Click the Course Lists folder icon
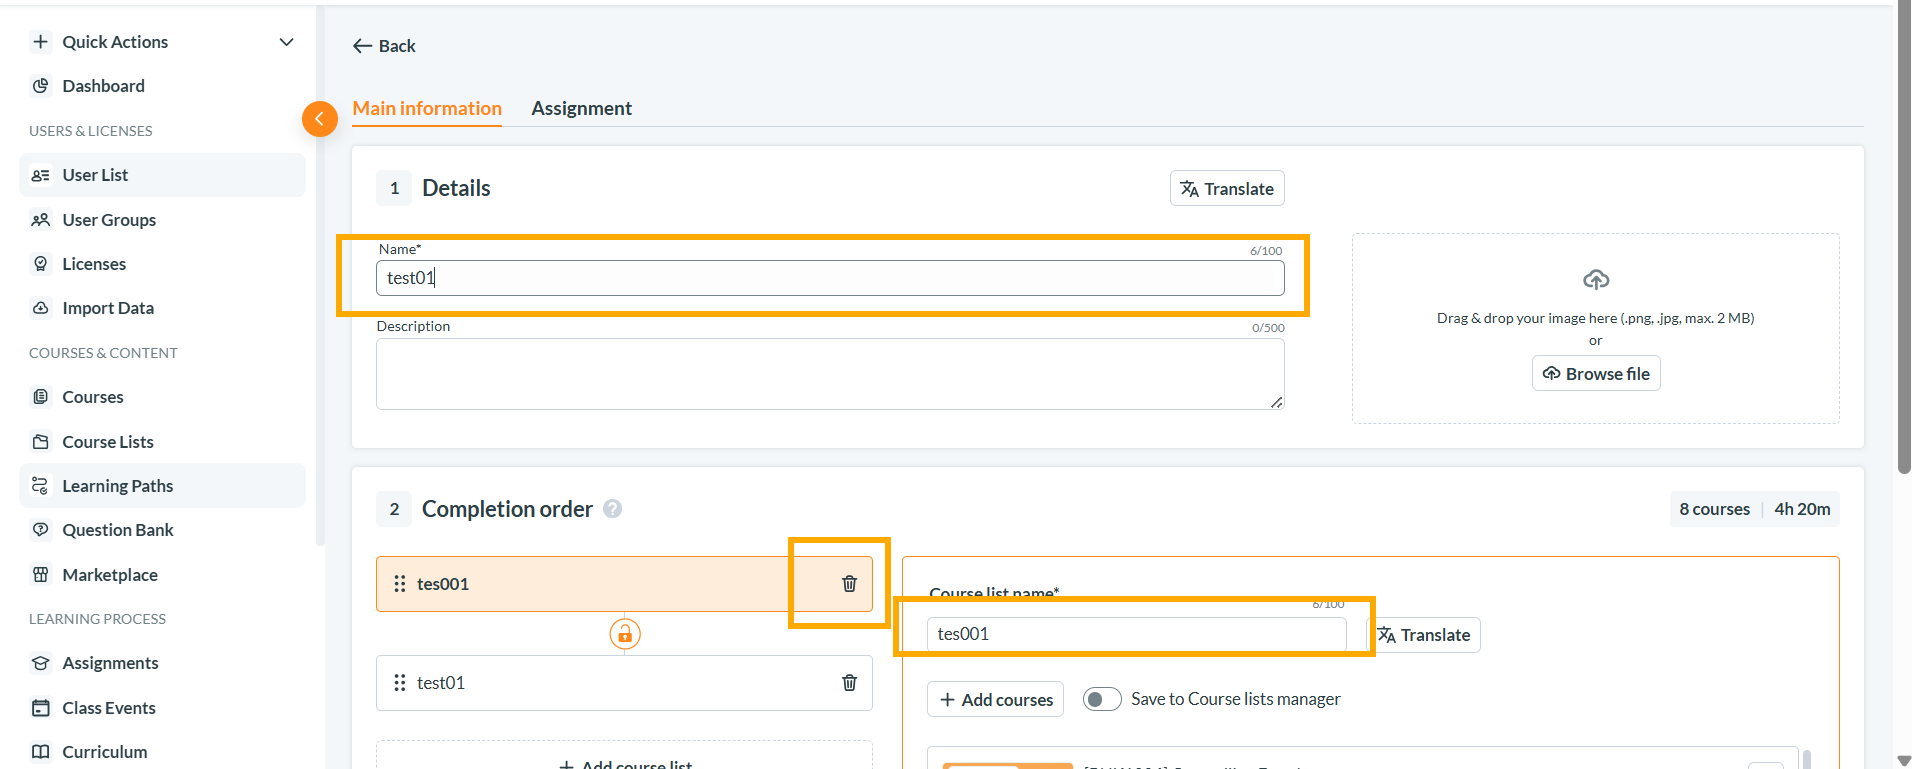The image size is (1912, 769). pyautogui.click(x=40, y=442)
